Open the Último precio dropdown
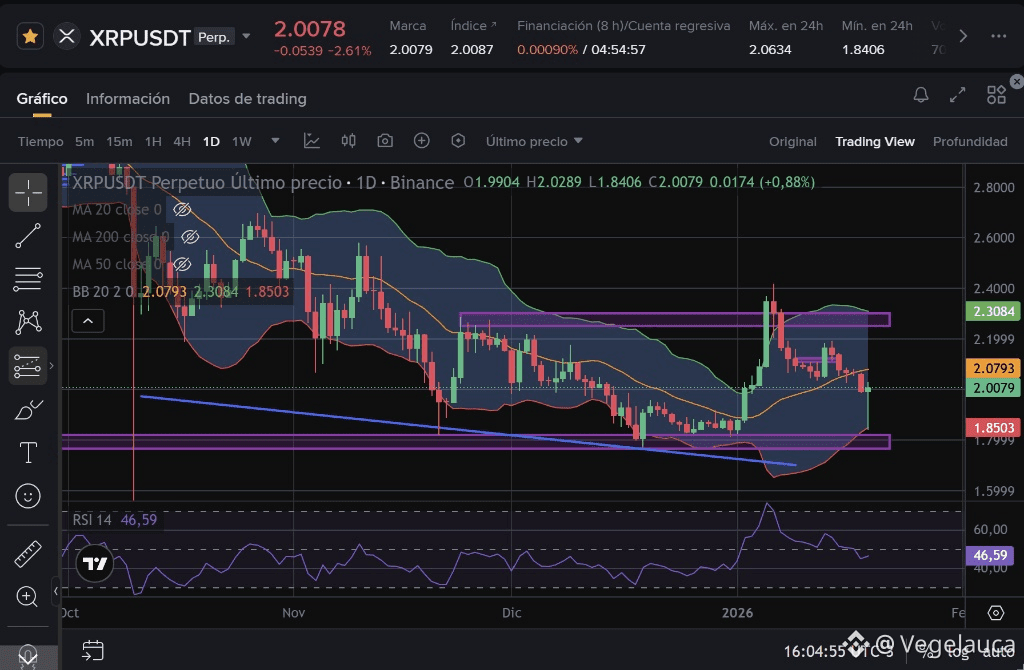Viewport: 1024px width, 670px height. point(534,141)
